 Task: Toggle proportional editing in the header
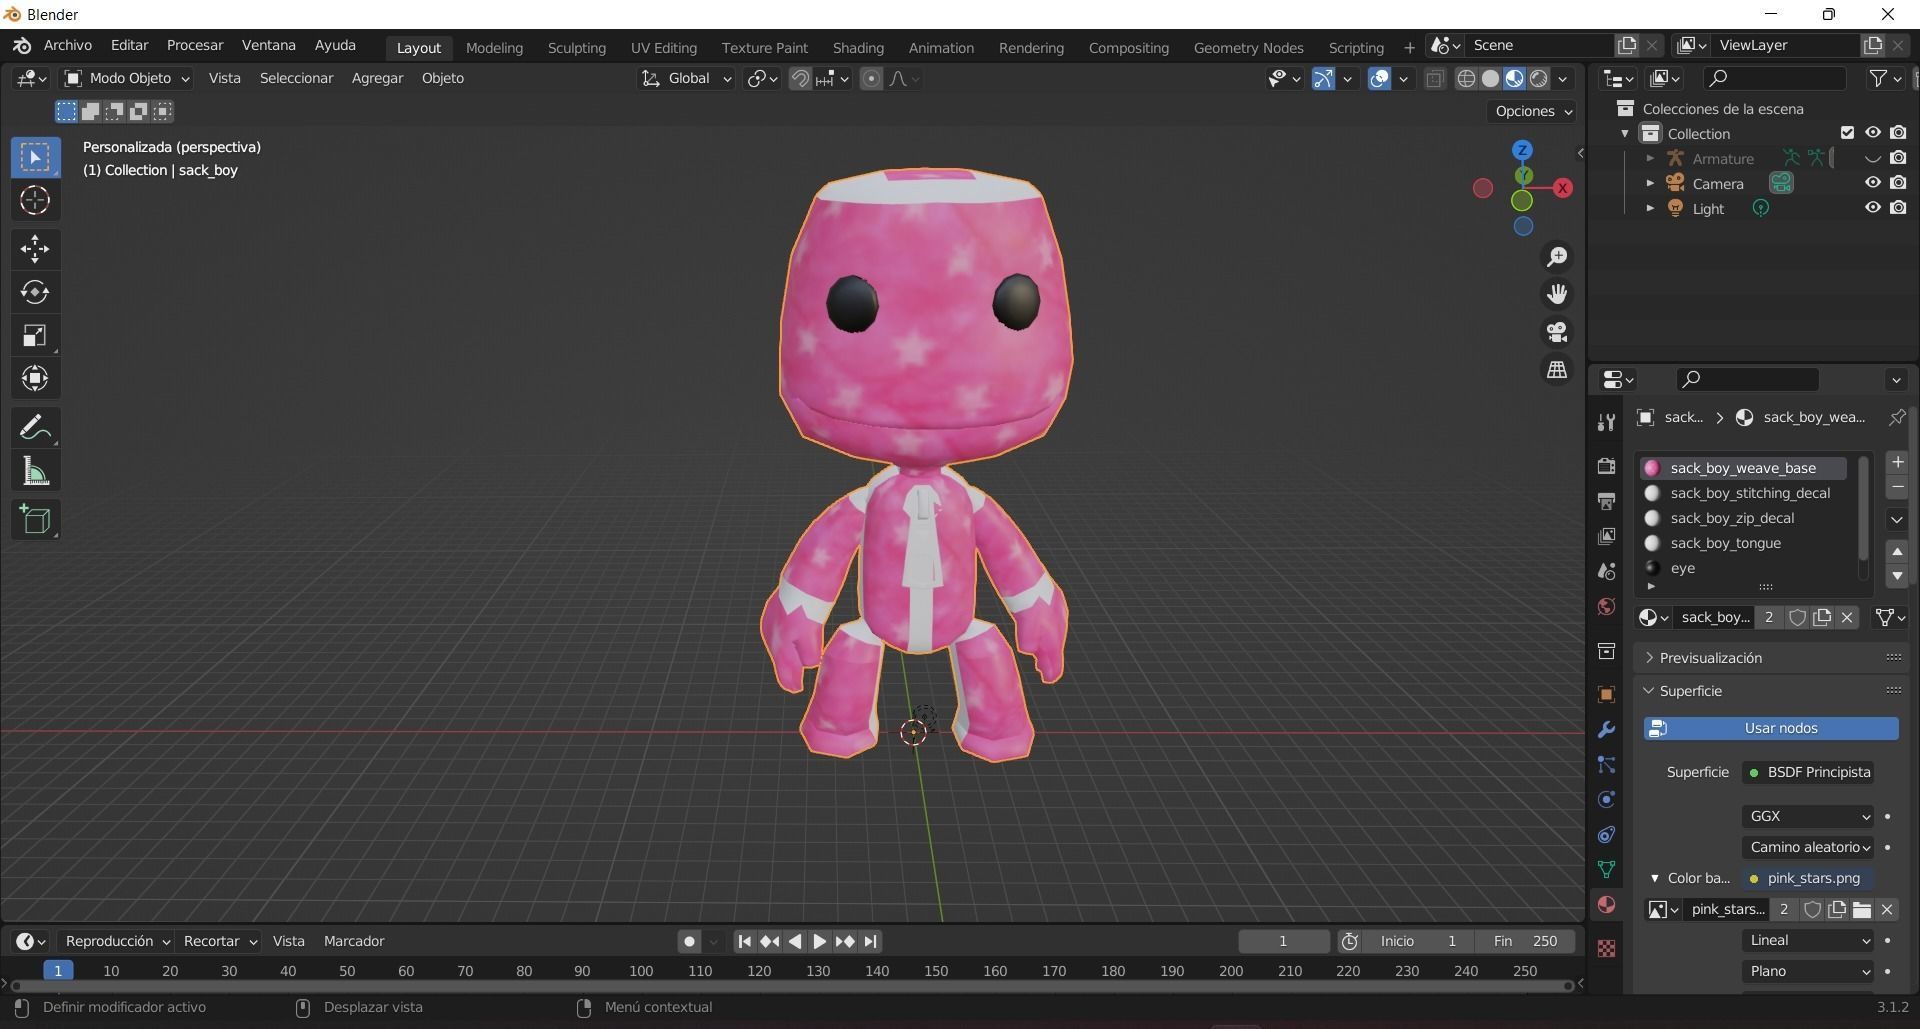(871, 79)
